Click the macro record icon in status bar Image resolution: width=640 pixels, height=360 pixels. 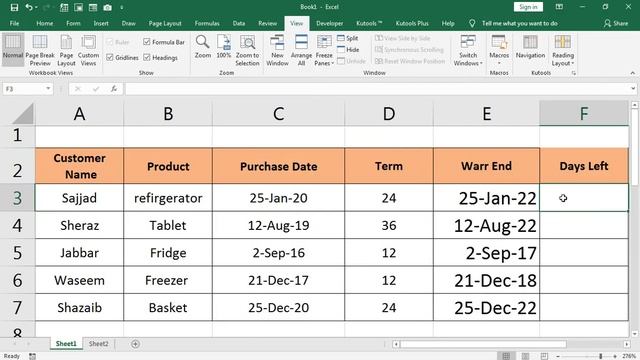[32, 356]
